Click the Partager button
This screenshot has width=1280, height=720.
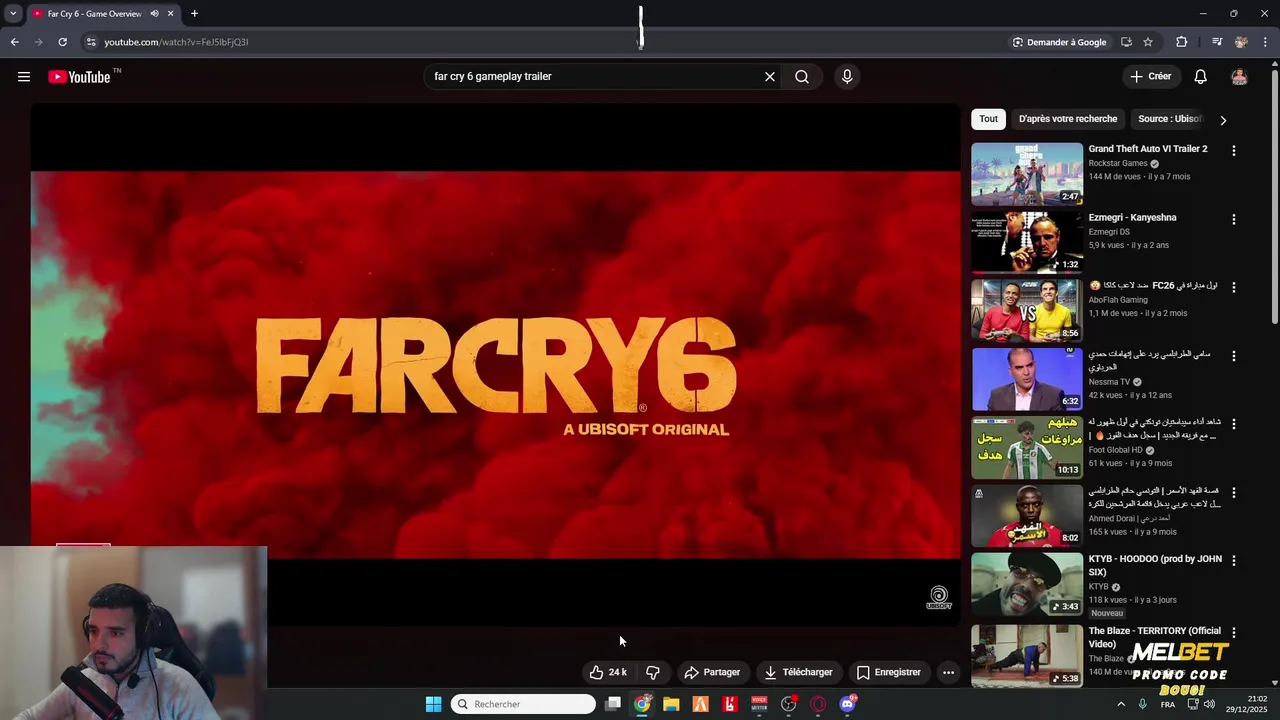point(712,672)
